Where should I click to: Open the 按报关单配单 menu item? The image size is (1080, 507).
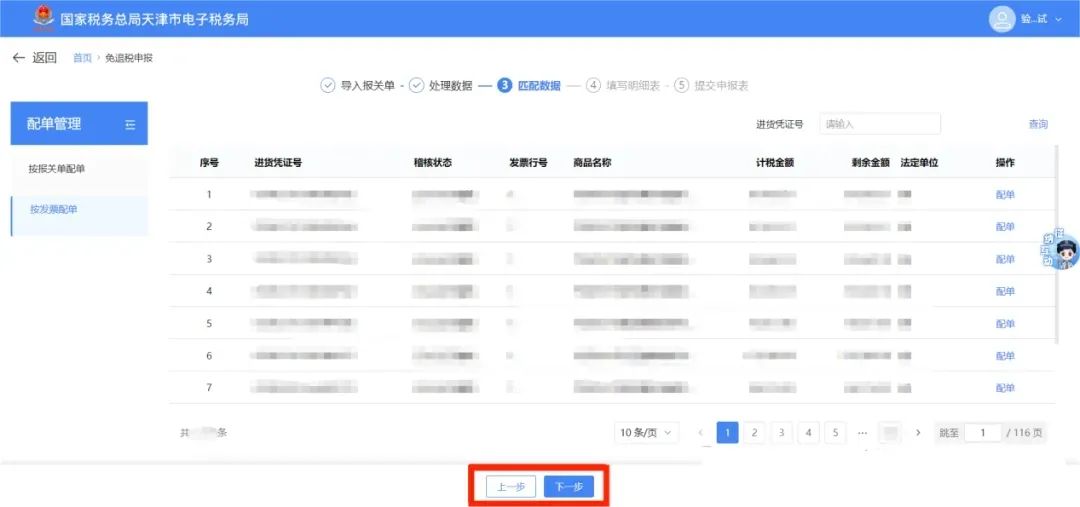coord(79,169)
